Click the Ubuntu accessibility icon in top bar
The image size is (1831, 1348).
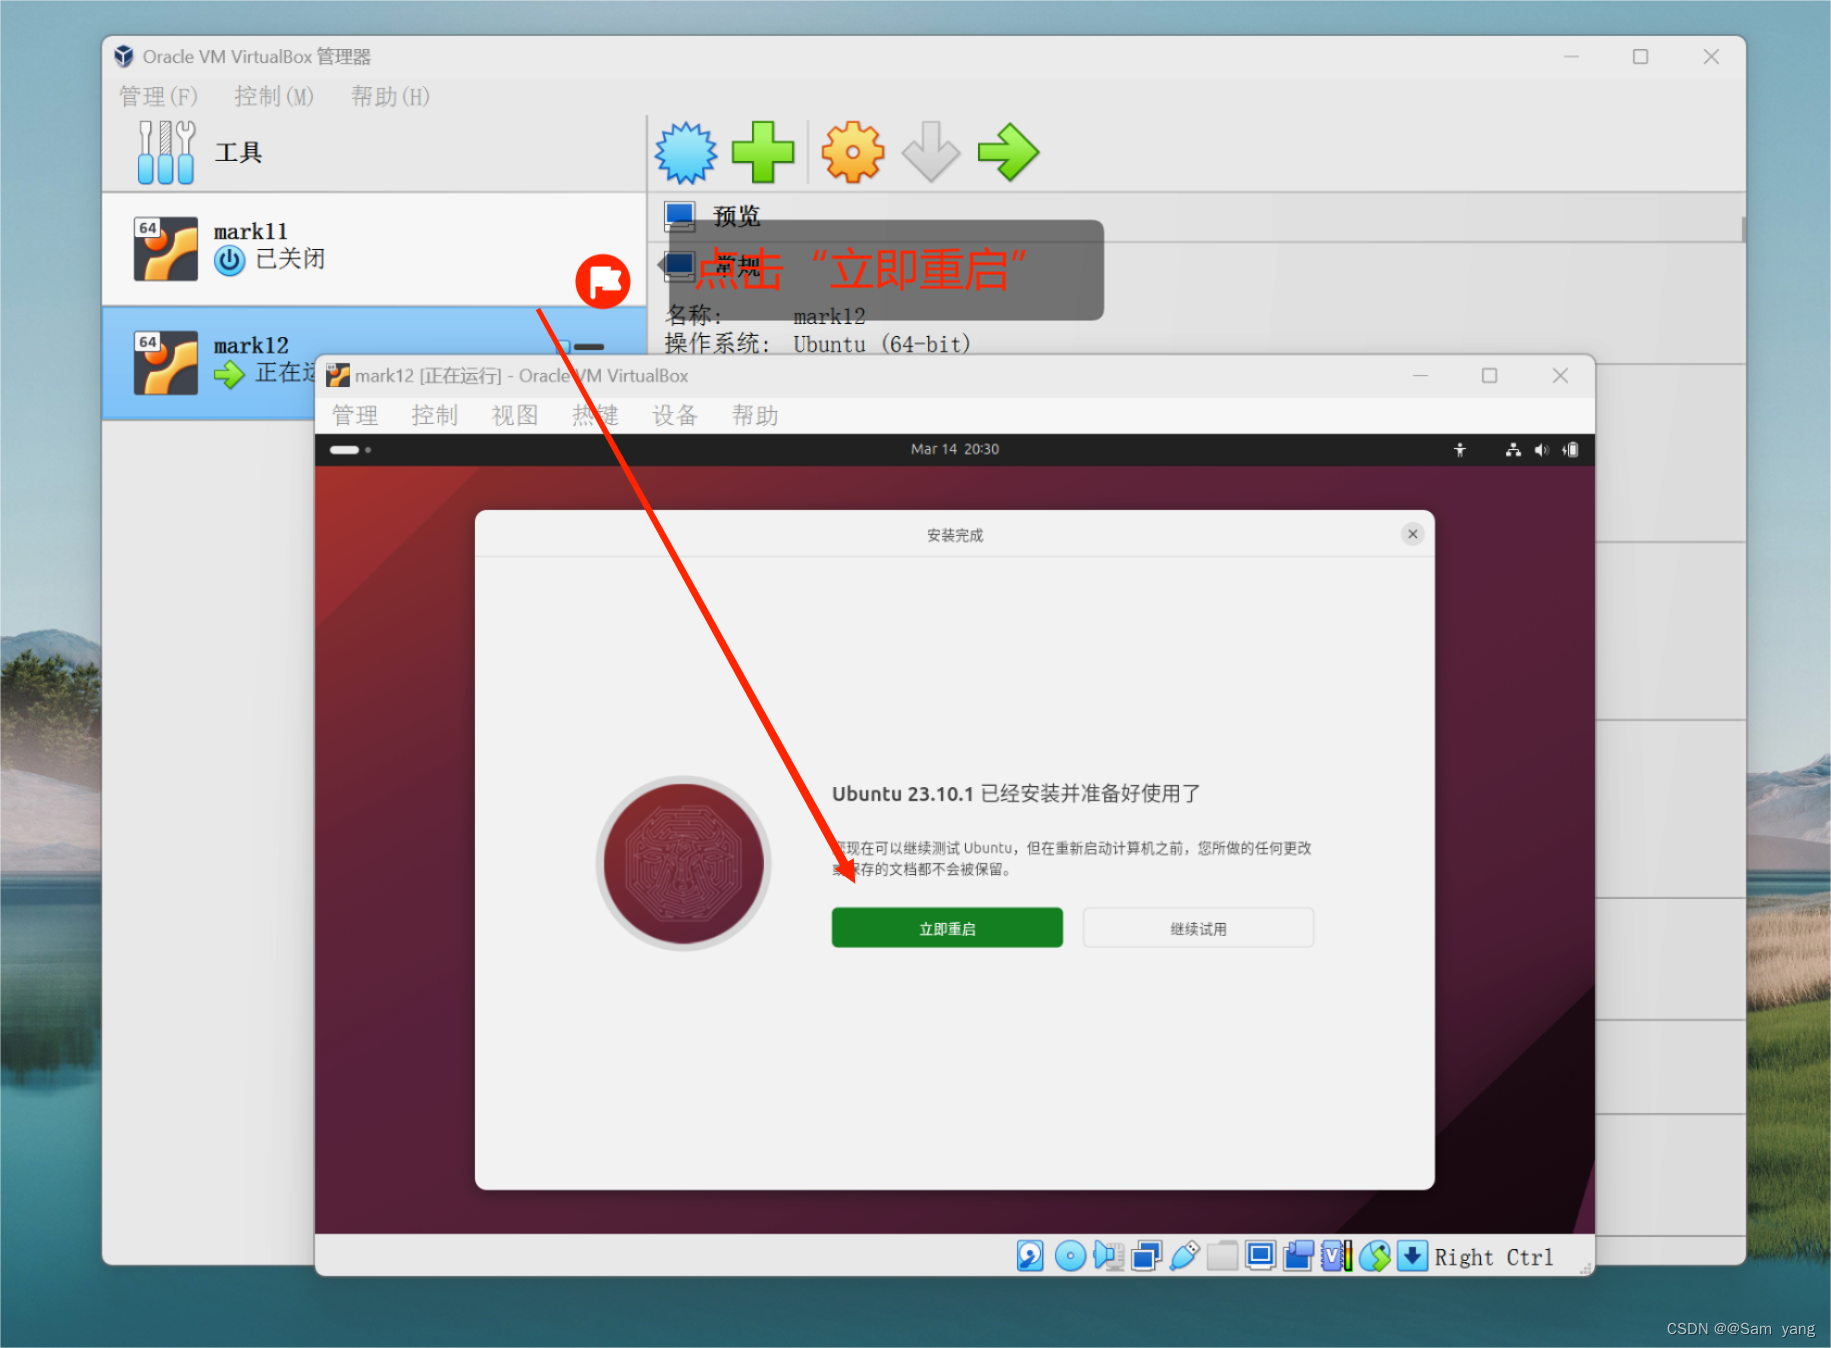coord(1460,449)
